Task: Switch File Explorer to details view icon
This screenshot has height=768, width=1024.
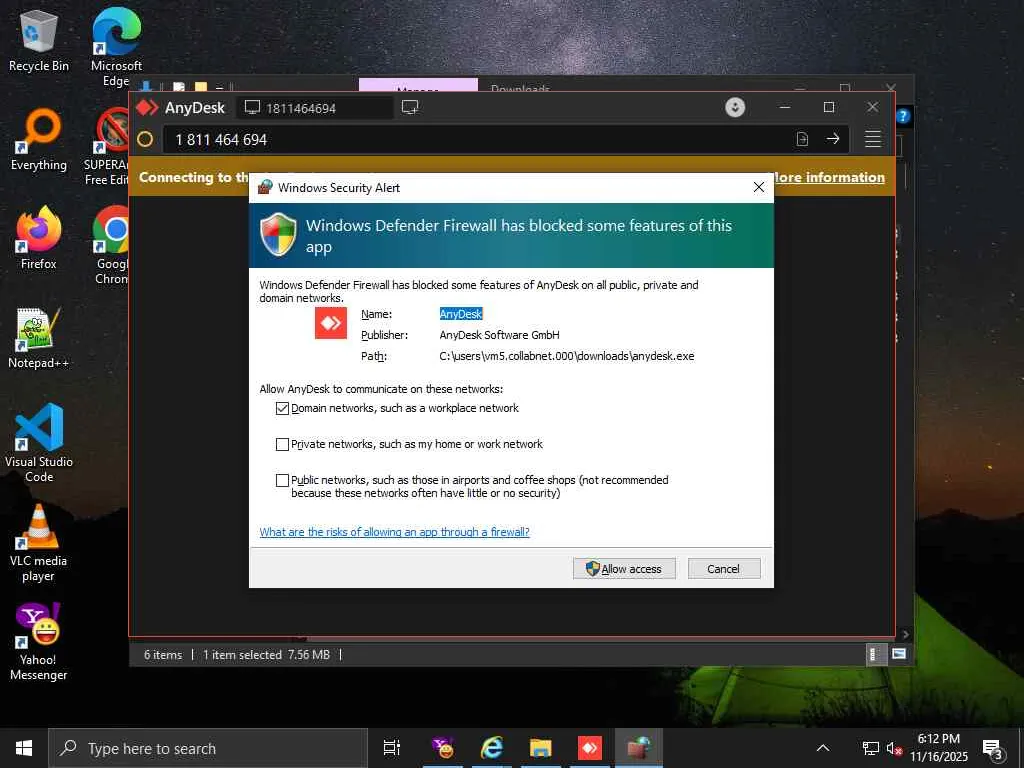Action: click(x=874, y=654)
